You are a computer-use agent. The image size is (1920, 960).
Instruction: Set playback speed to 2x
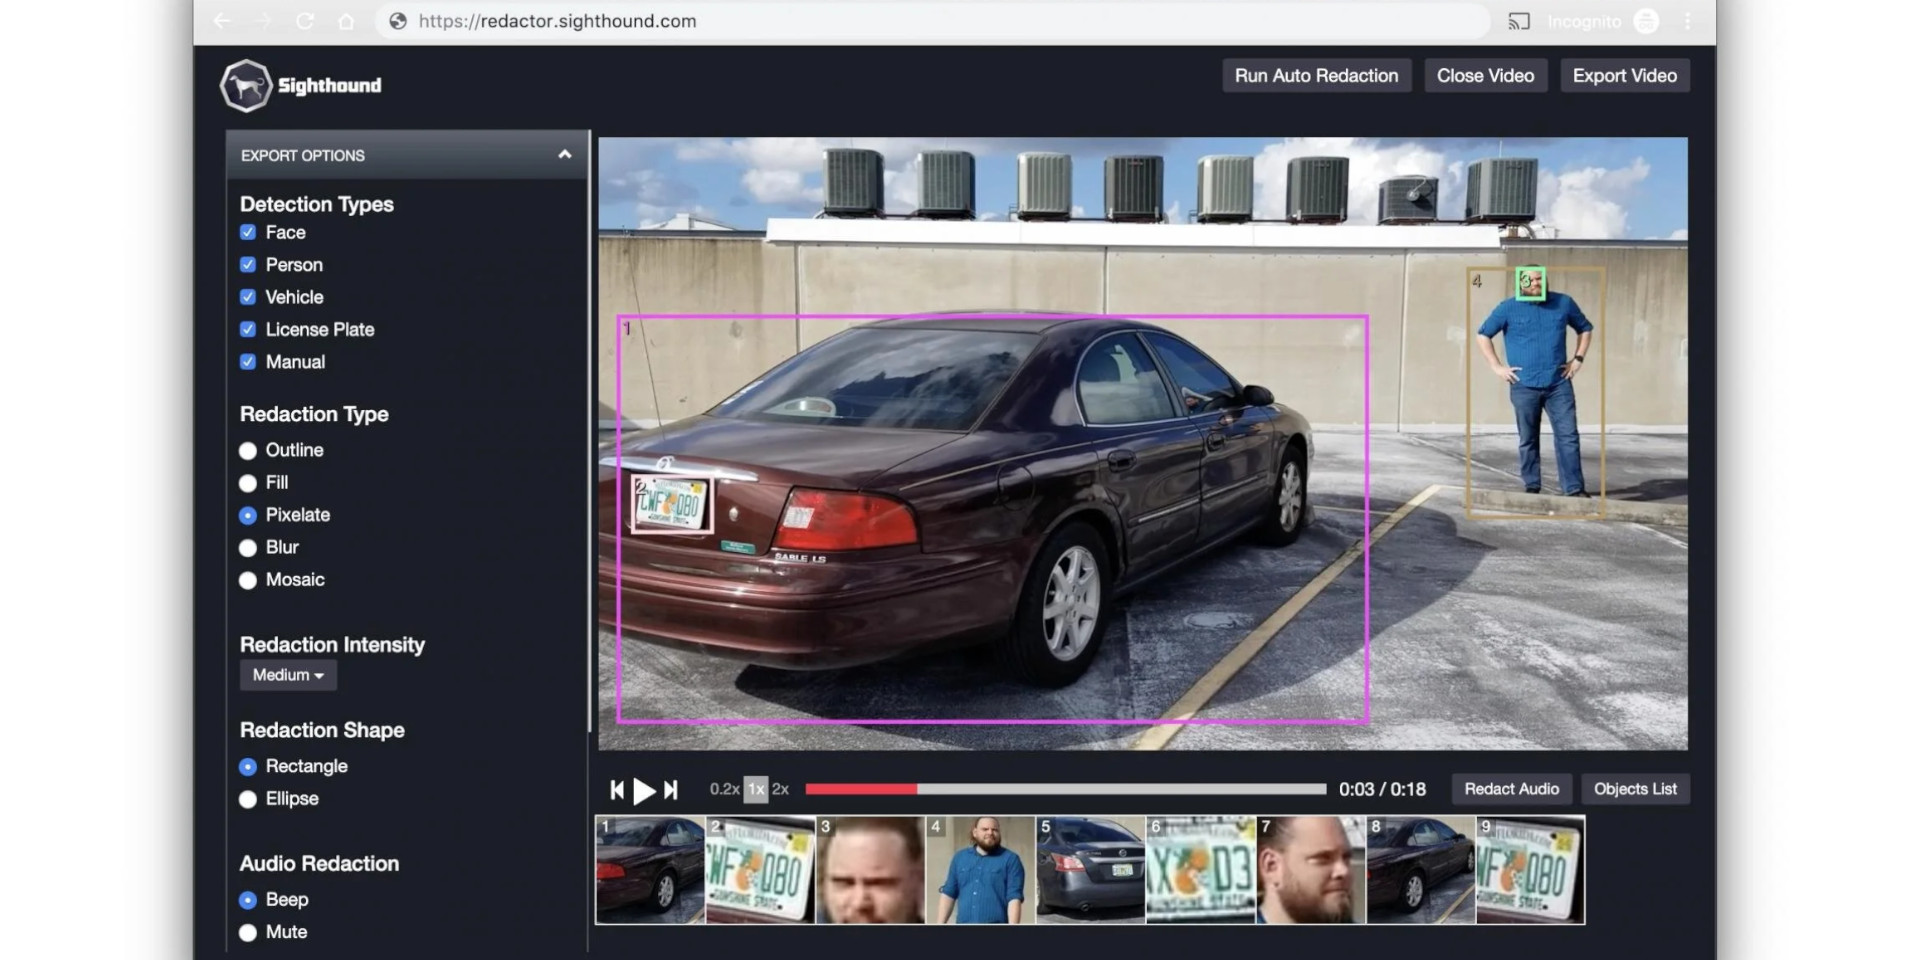tap(780, 789)
